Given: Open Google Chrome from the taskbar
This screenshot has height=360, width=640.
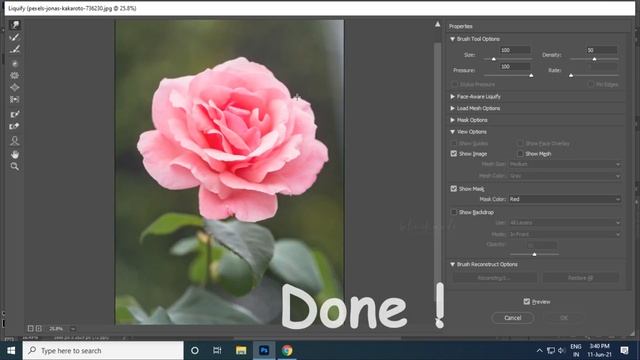Looking at the screenshot, I should pyautogui.click(x=287, y=350).
